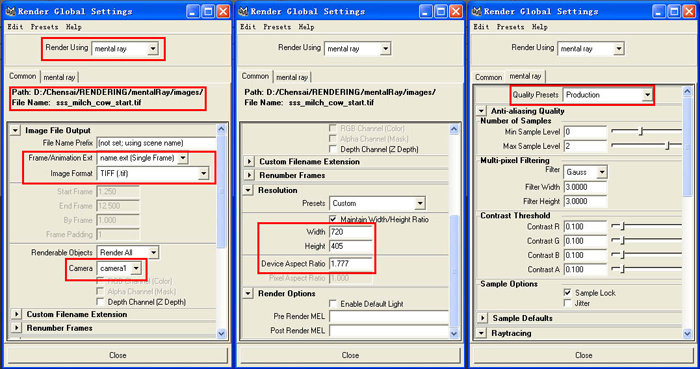Open Renderable Objects dropdown
Screen dimensions: 700x369
(x=128, y=253)
